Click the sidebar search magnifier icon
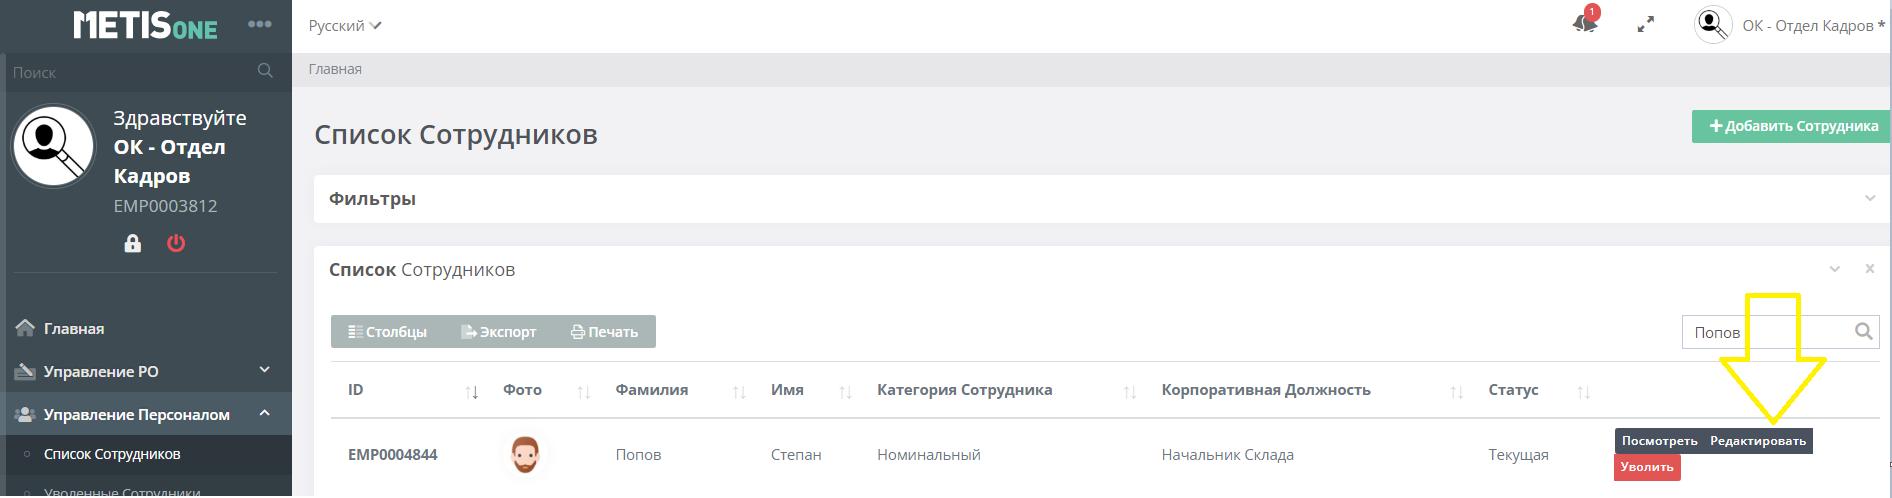 pos(265,71)
